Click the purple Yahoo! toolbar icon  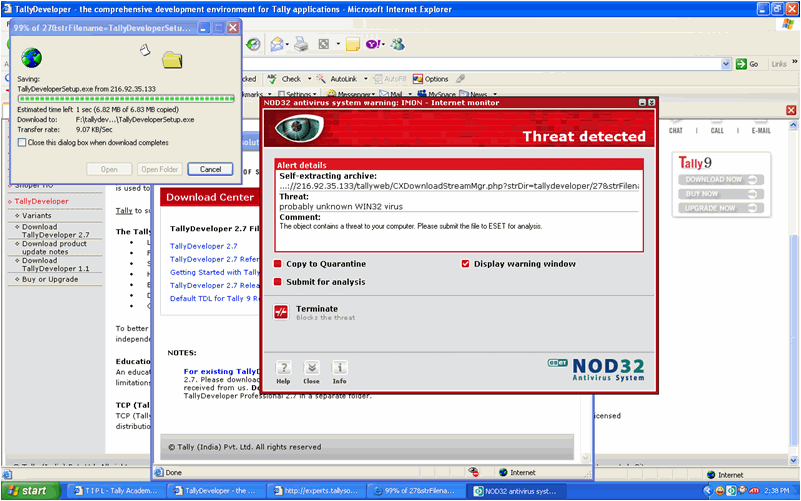click(372, 44)
